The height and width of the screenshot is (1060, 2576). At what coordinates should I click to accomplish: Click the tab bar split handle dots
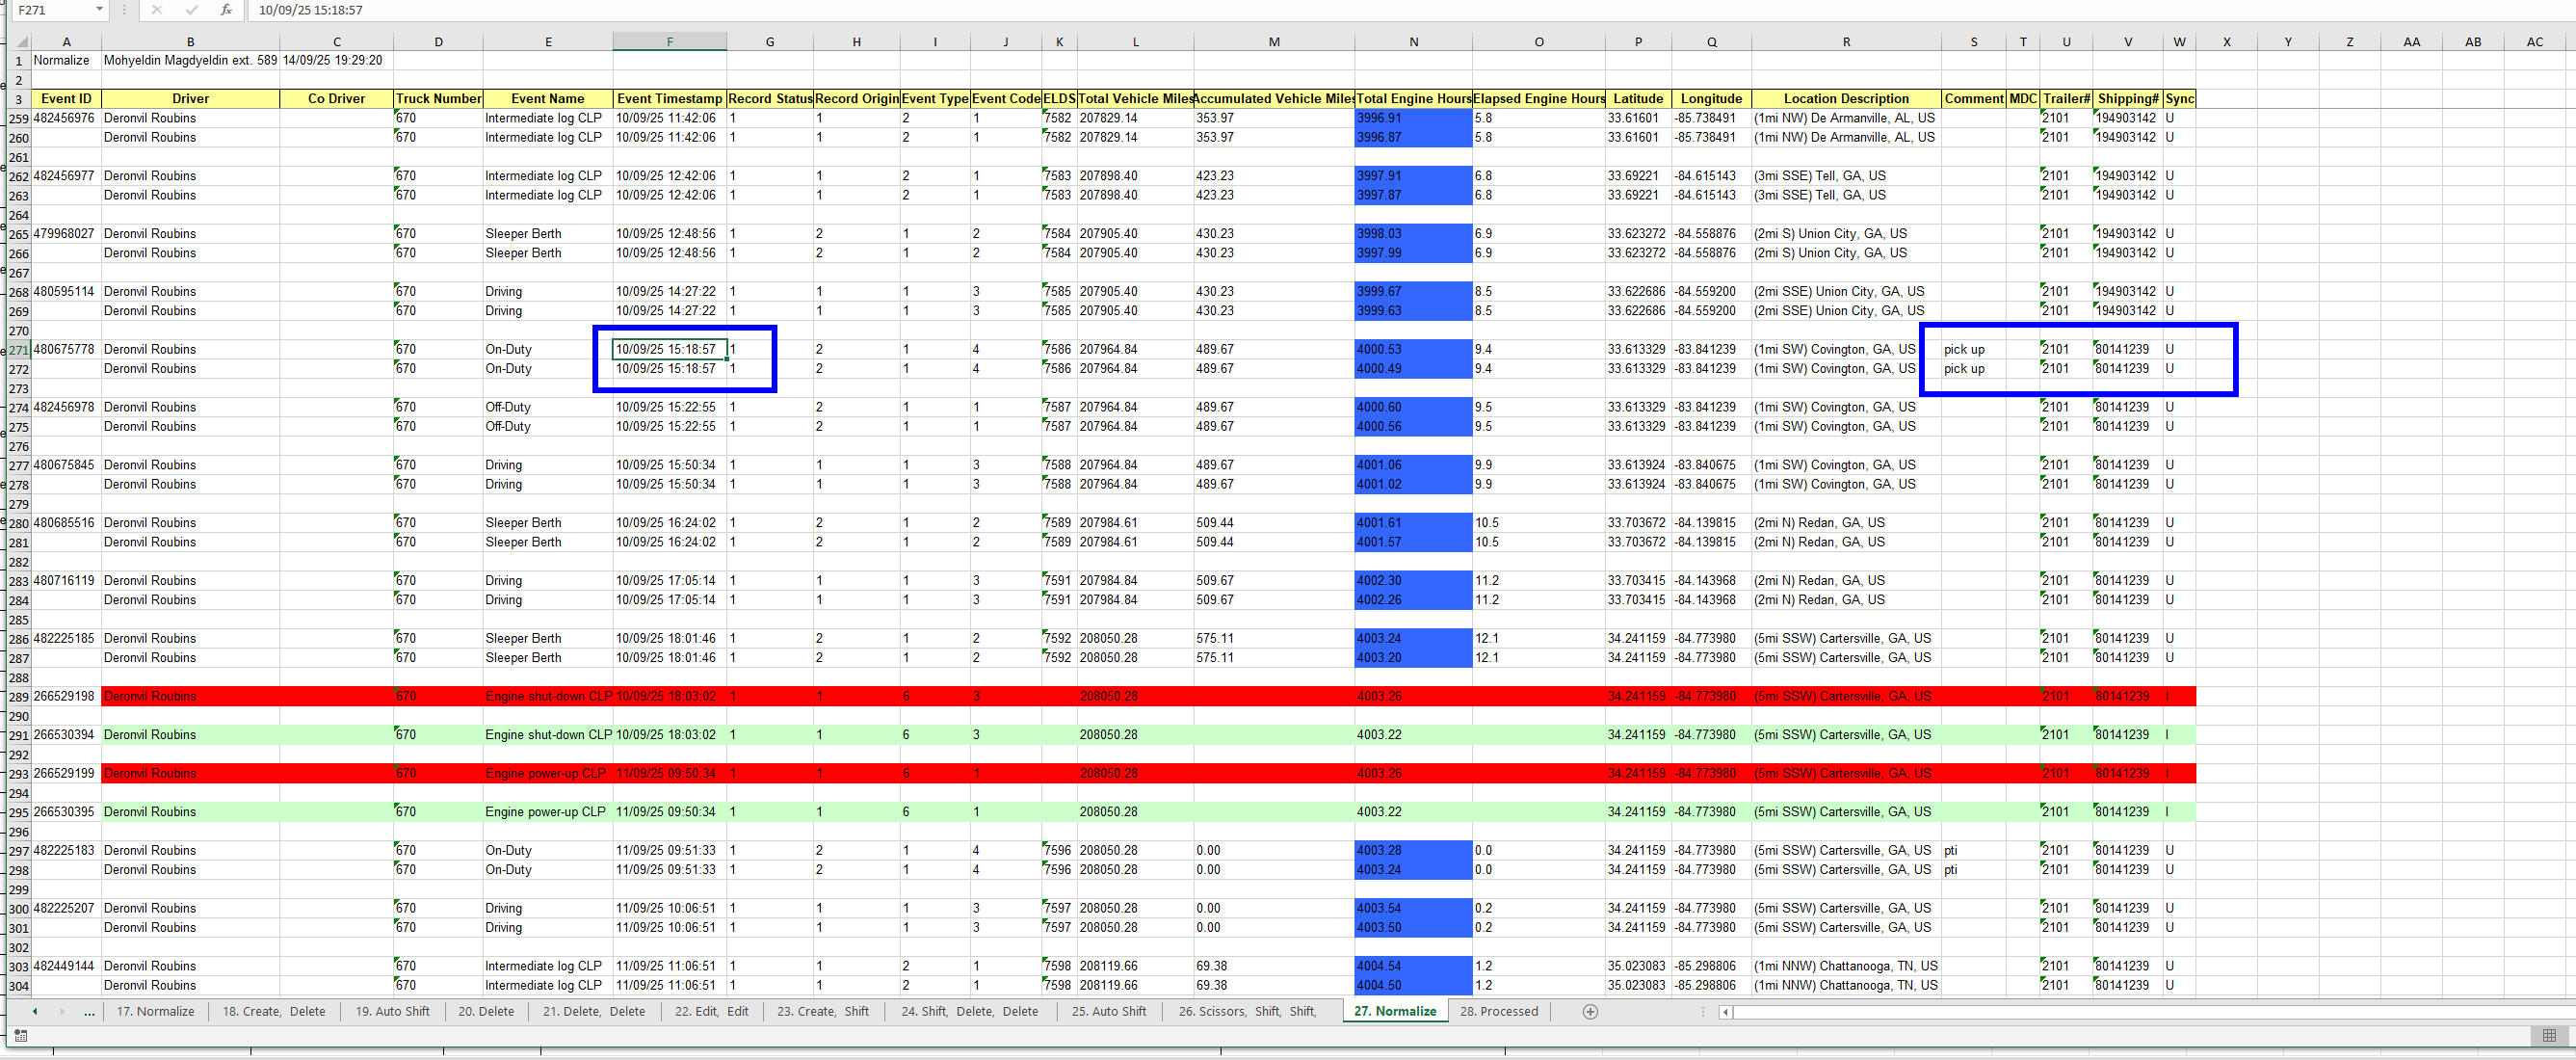click(x=1703, y=1012)
